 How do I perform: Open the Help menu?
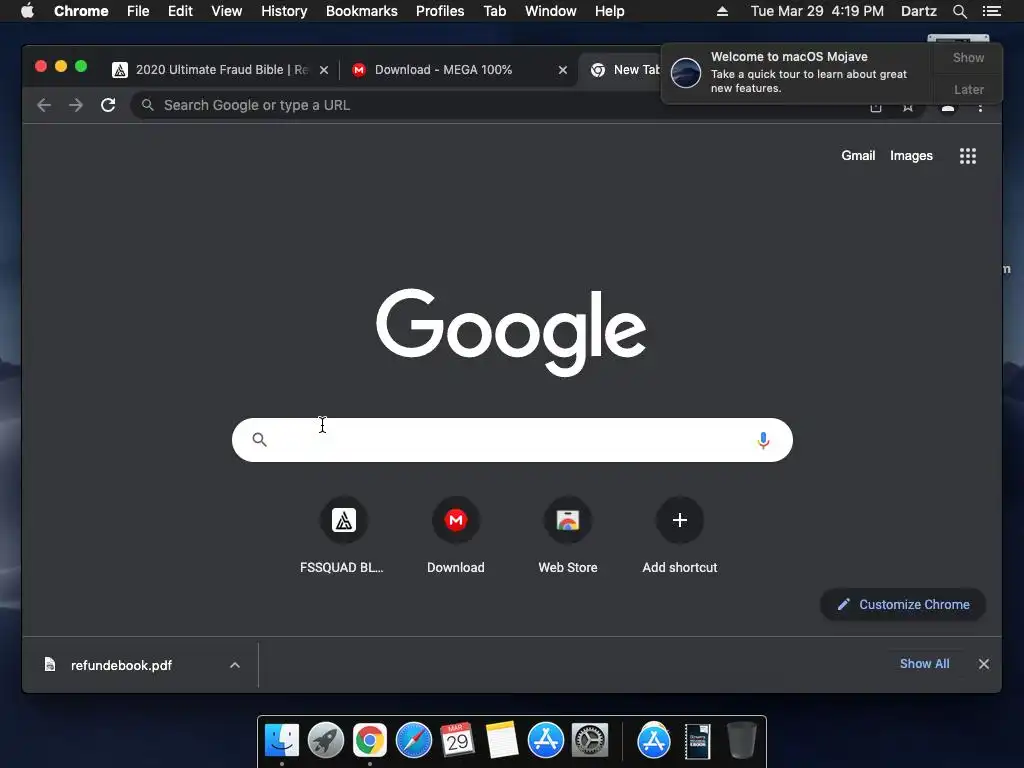(x=609, y=11)
